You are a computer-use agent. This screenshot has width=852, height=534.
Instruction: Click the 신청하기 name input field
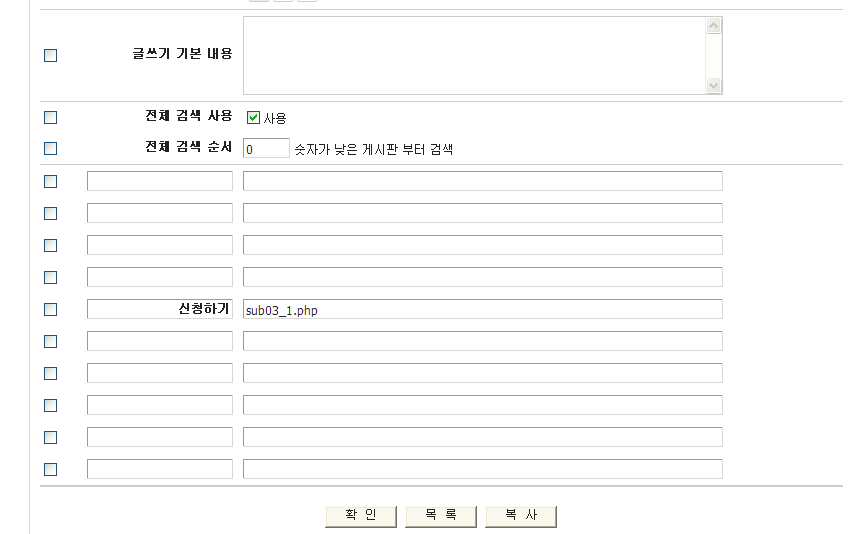(x=159, y=309)
